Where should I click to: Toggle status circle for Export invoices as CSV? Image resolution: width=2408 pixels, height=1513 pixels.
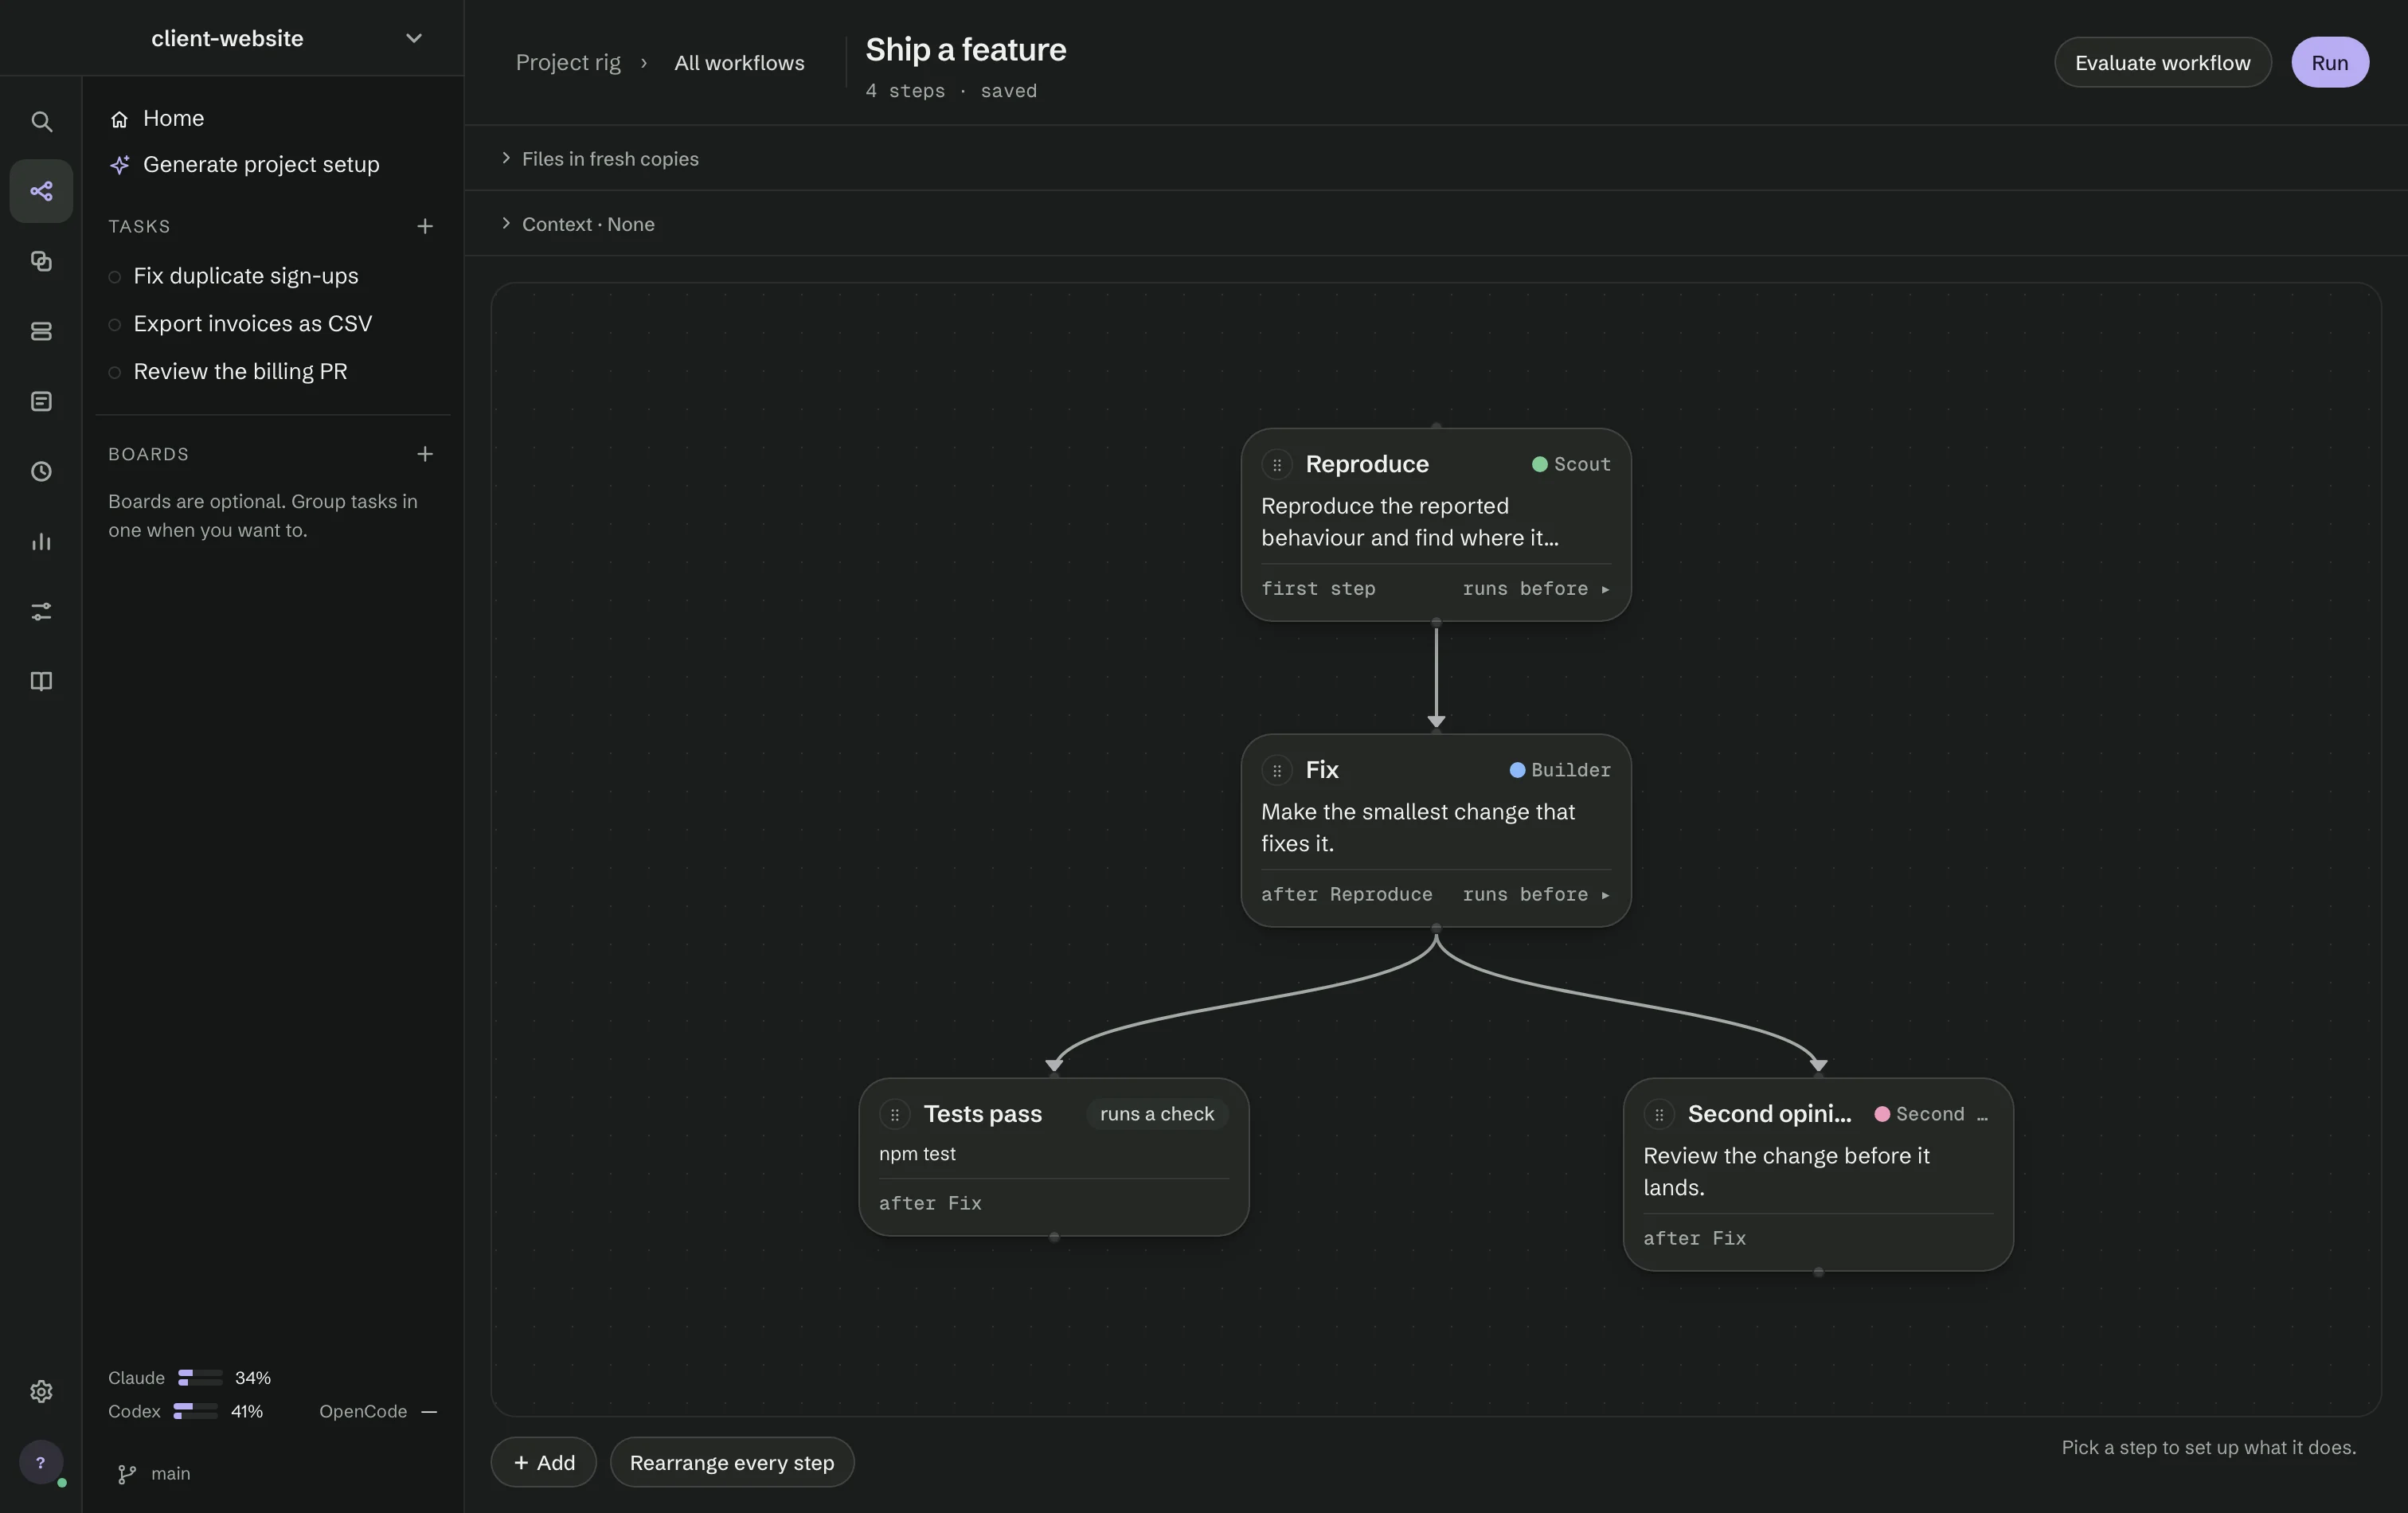click(x=115, y=325)
